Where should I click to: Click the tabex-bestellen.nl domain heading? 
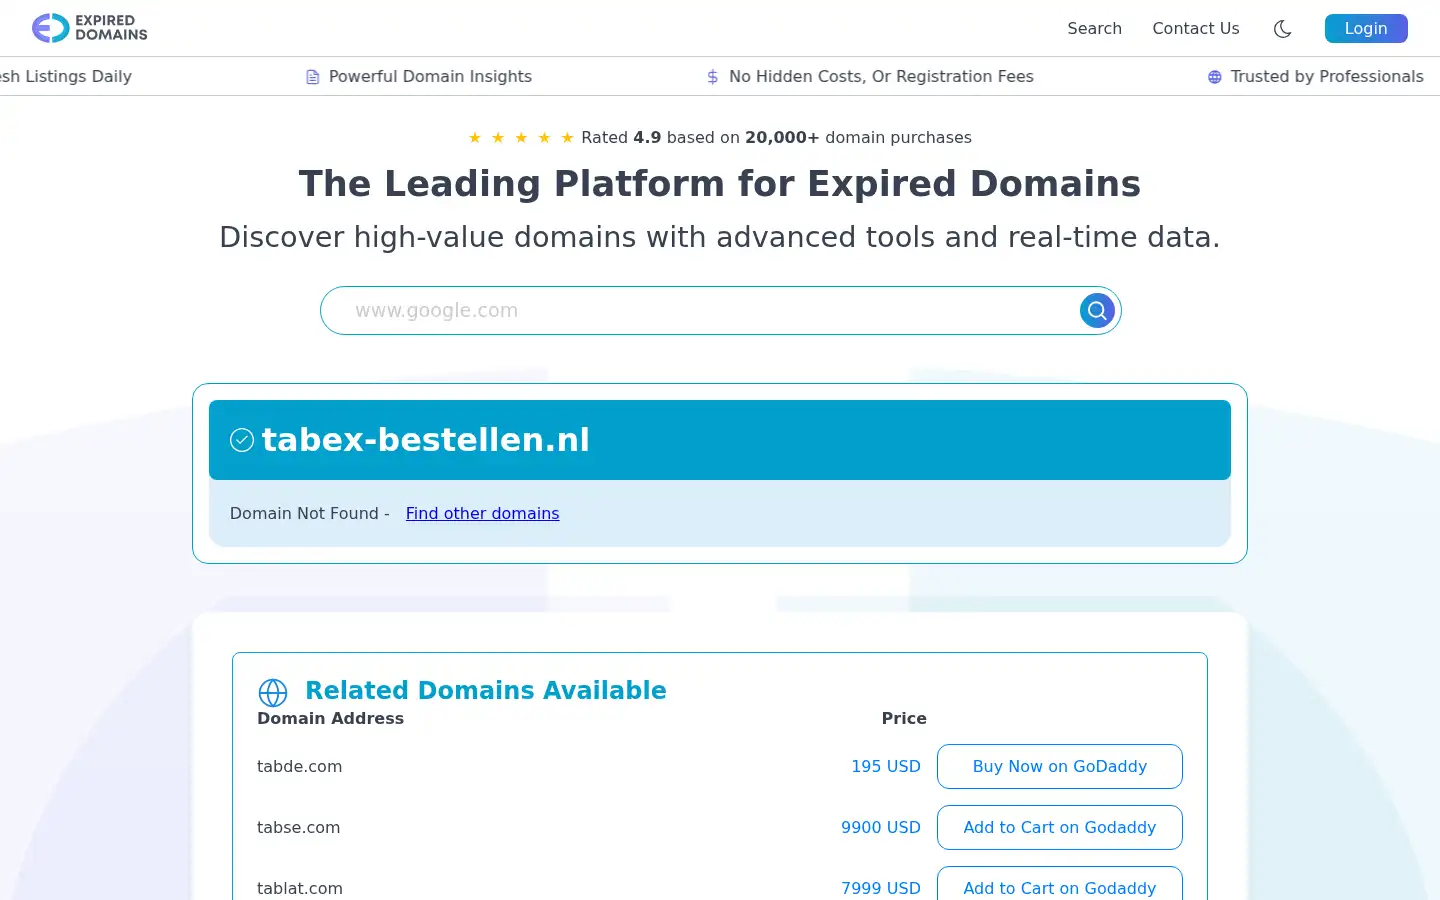point(425,440)
